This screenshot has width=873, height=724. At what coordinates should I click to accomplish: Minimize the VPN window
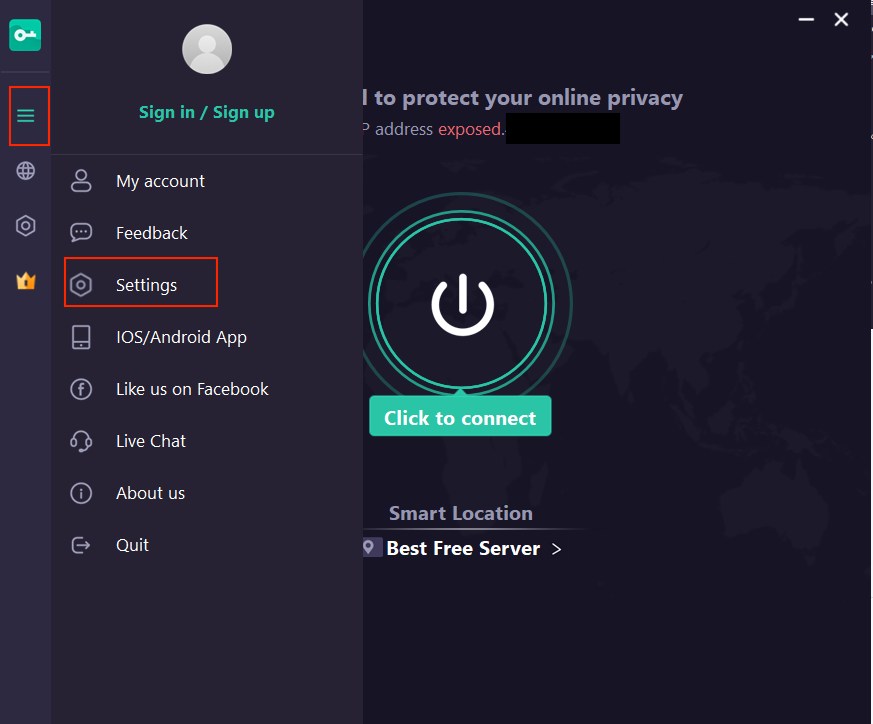806,19
